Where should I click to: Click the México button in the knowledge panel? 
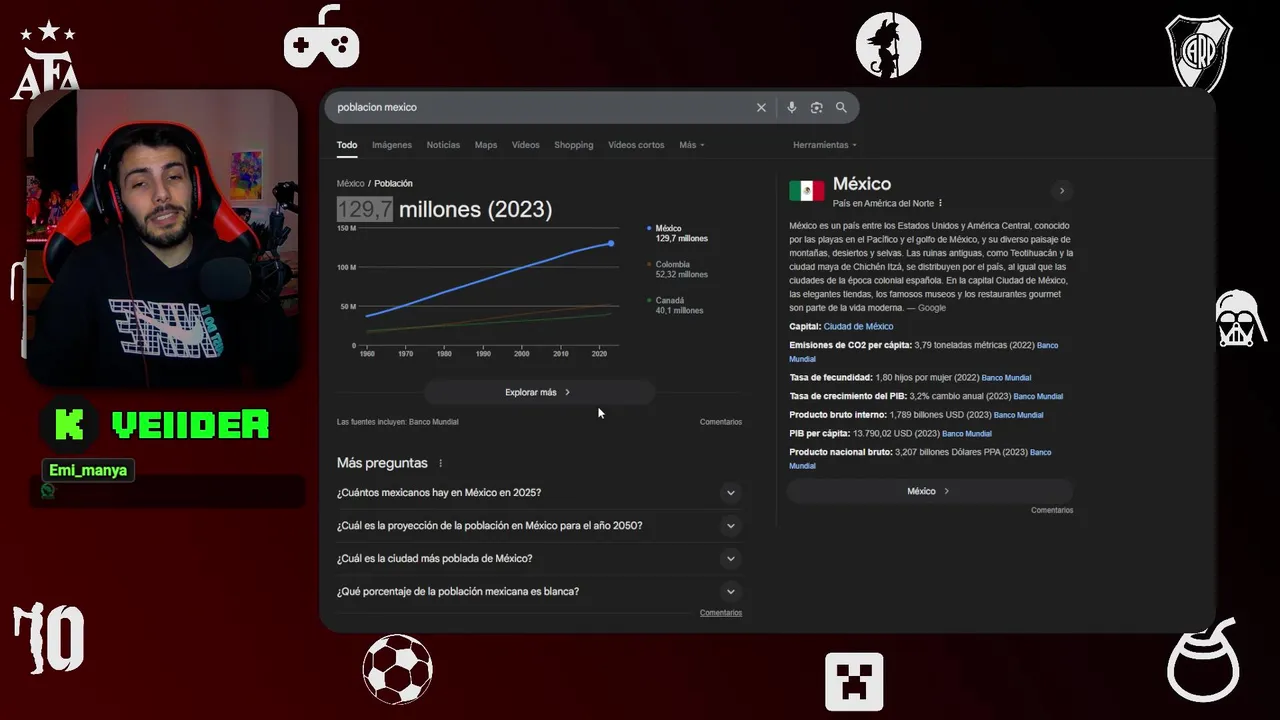(x=929, y=491)
